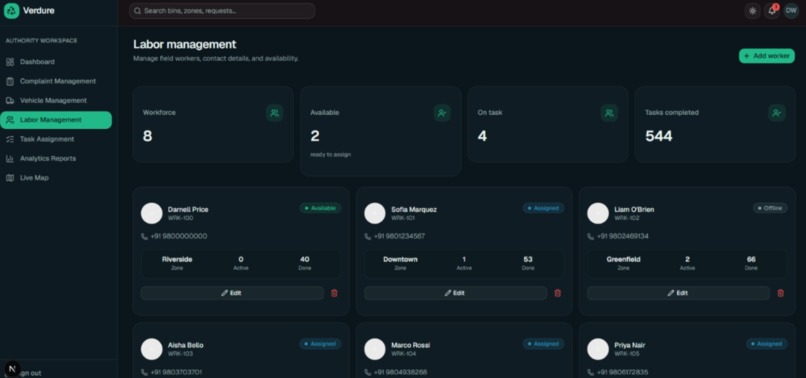Click Darnell Price's avatar

pos(152,213)
